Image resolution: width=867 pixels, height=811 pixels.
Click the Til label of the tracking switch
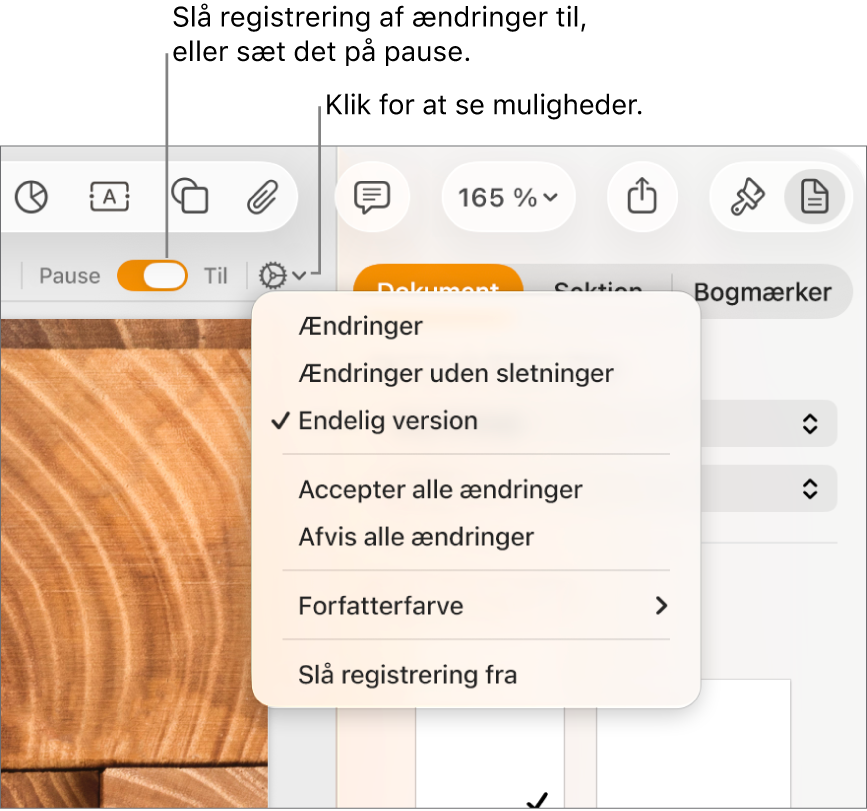[216, 275]
